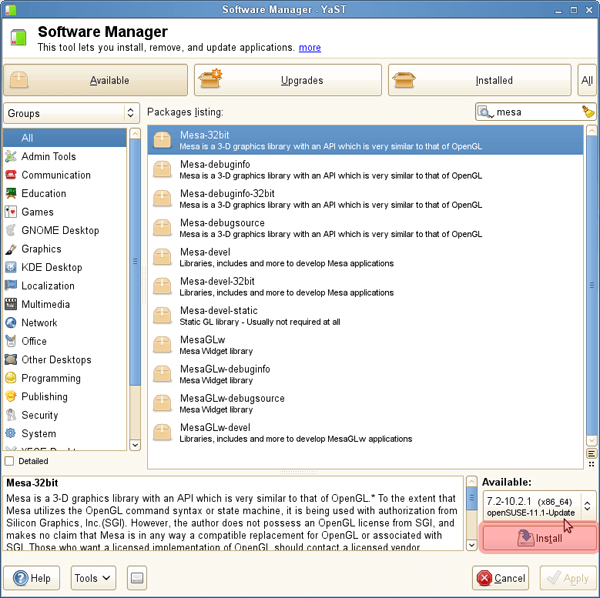Open search options magnifier icon
600x598 pixels.
click(485, 112)
